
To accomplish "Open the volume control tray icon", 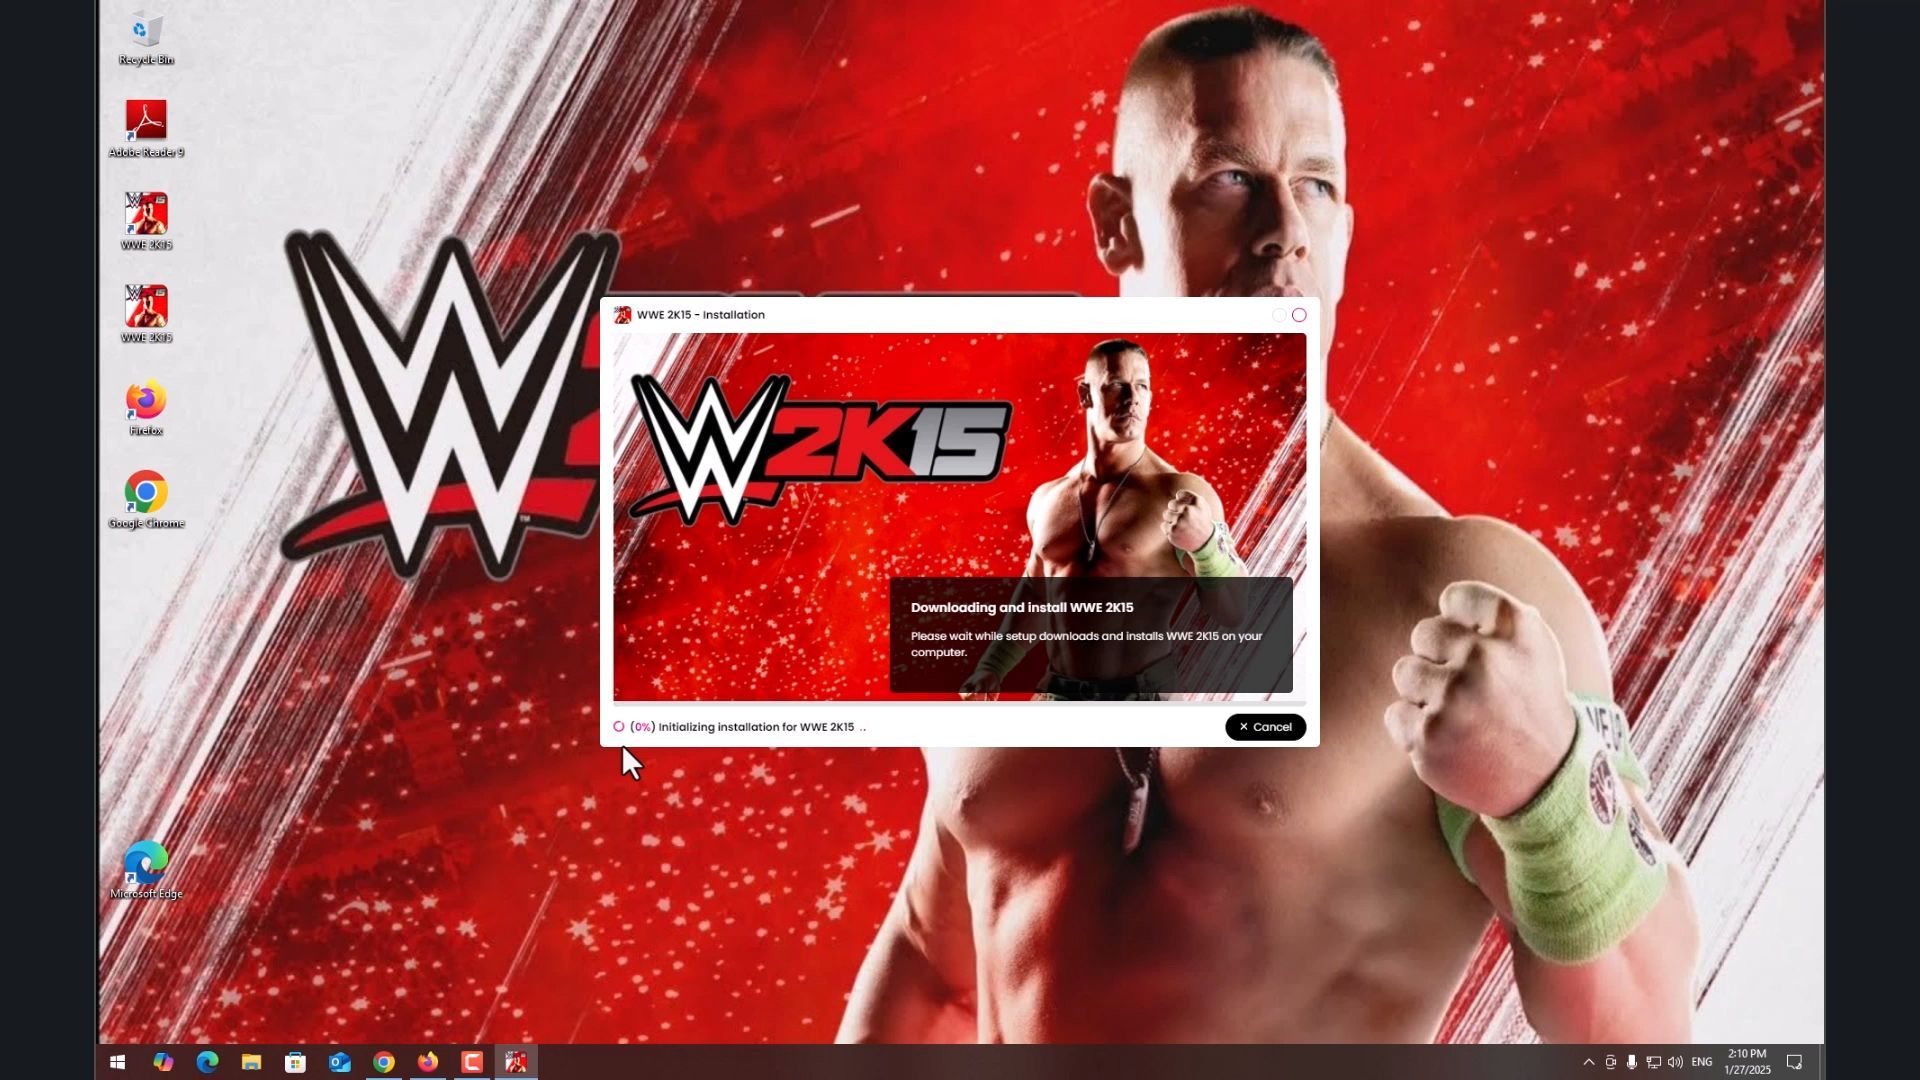I will click(1675, 1062).
